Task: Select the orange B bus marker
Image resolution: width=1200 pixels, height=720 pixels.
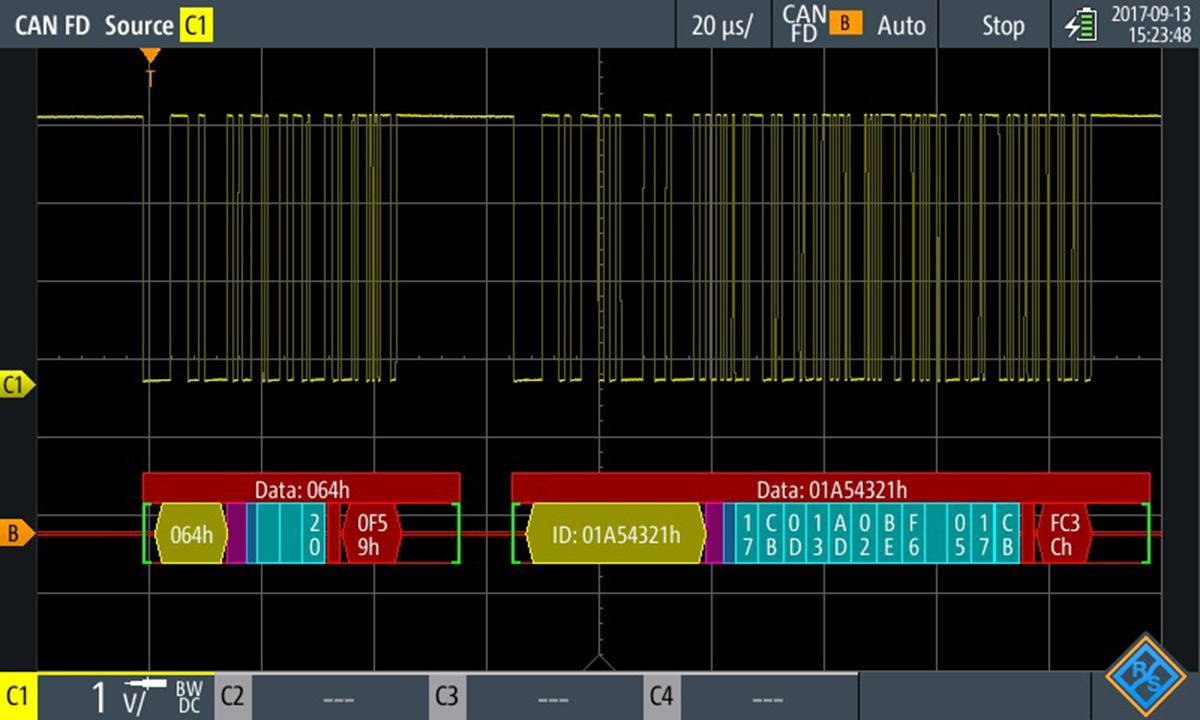Action: pyautogui.click(x=17, y=535)
